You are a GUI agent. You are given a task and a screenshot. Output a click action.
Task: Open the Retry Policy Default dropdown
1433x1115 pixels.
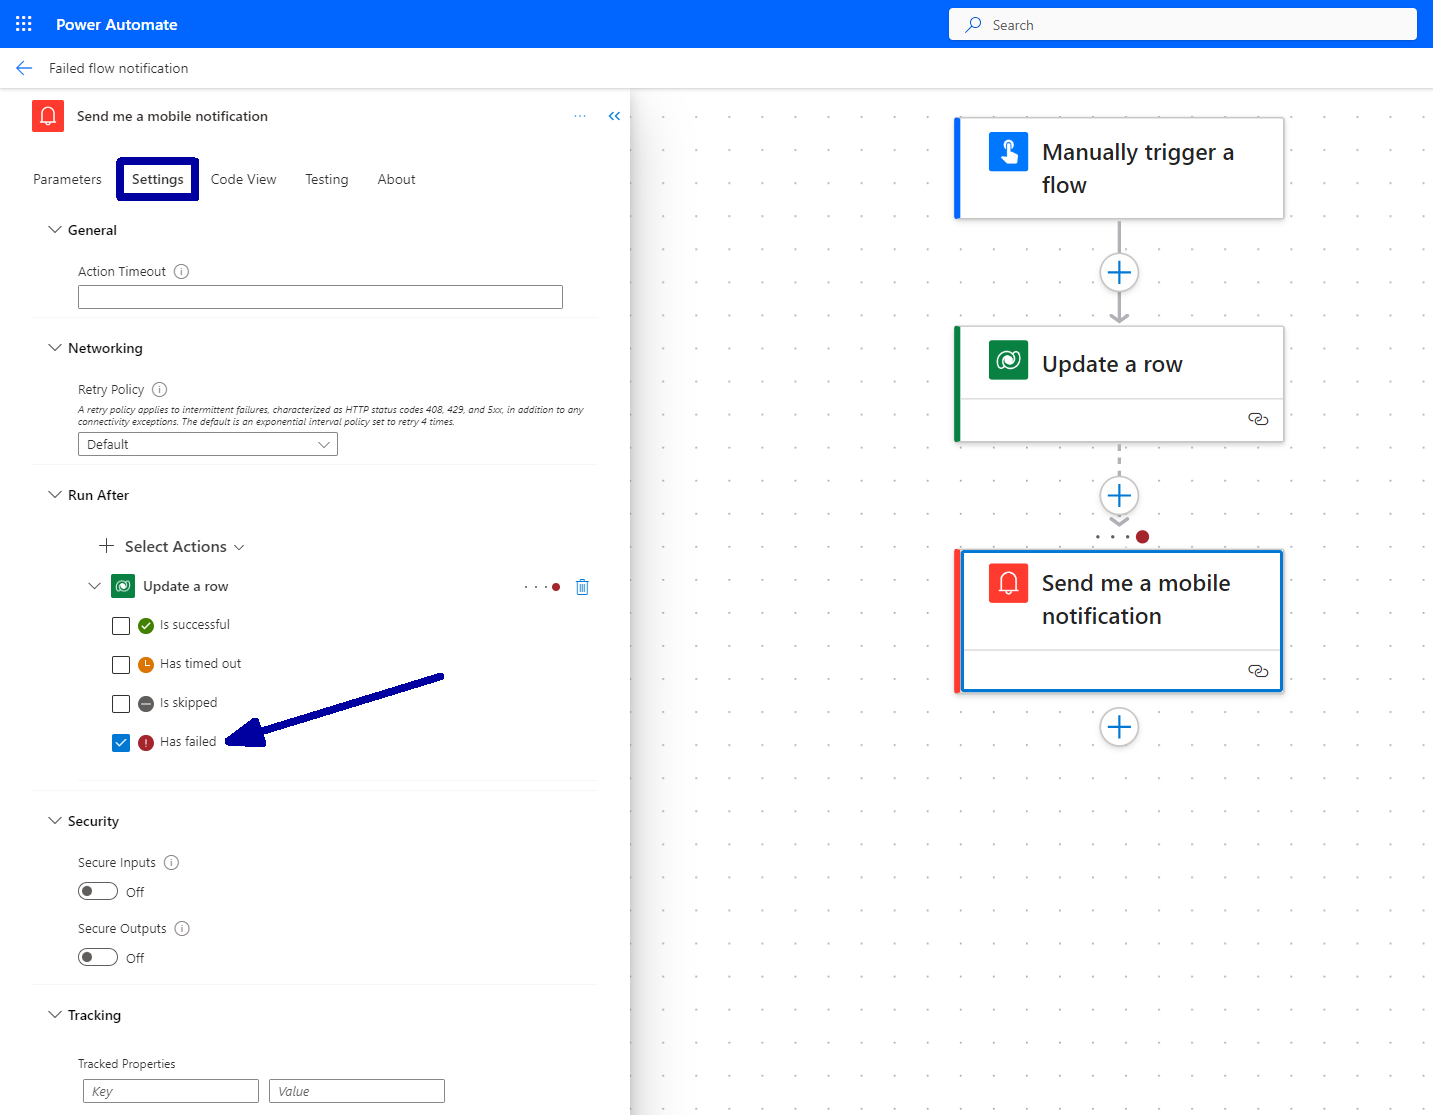tap(208, 444)
